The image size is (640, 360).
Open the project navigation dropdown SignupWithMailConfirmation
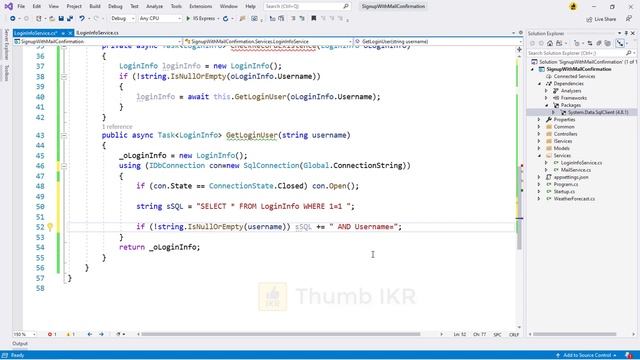98,42
